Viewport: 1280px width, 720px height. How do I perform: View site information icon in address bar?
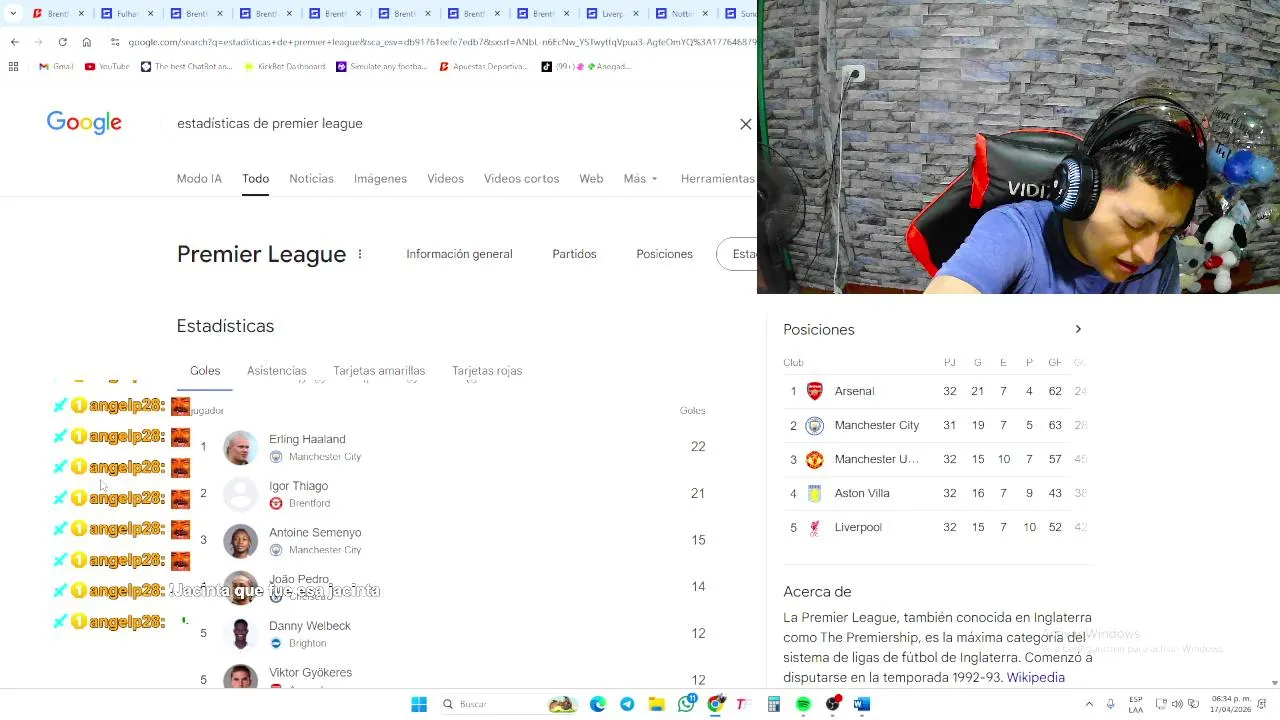[115, 42]
